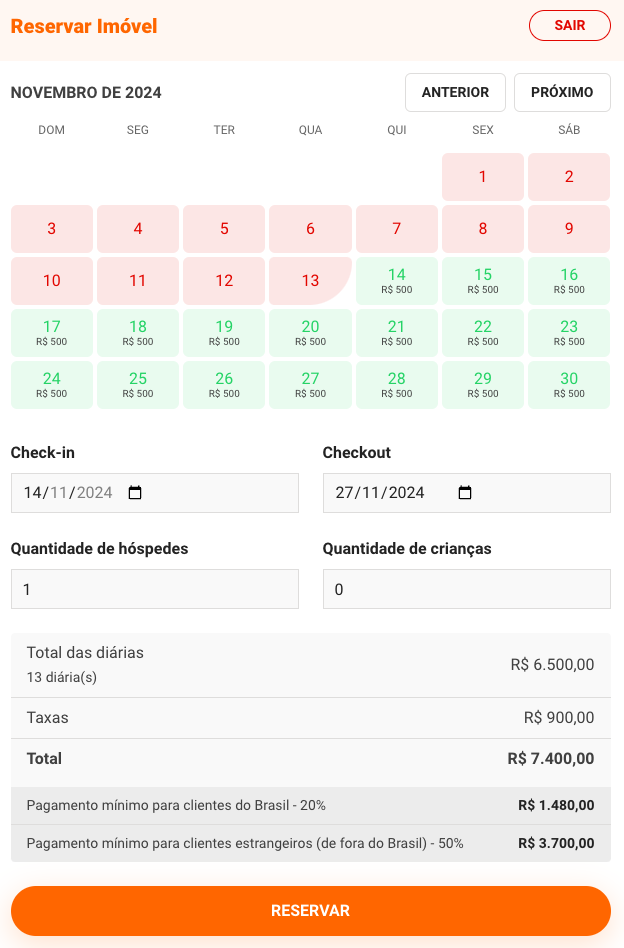Click the Check-in date input field
The height and width of the screenshot is (948, 624).
pyautogui.click(x=70, y=493)
